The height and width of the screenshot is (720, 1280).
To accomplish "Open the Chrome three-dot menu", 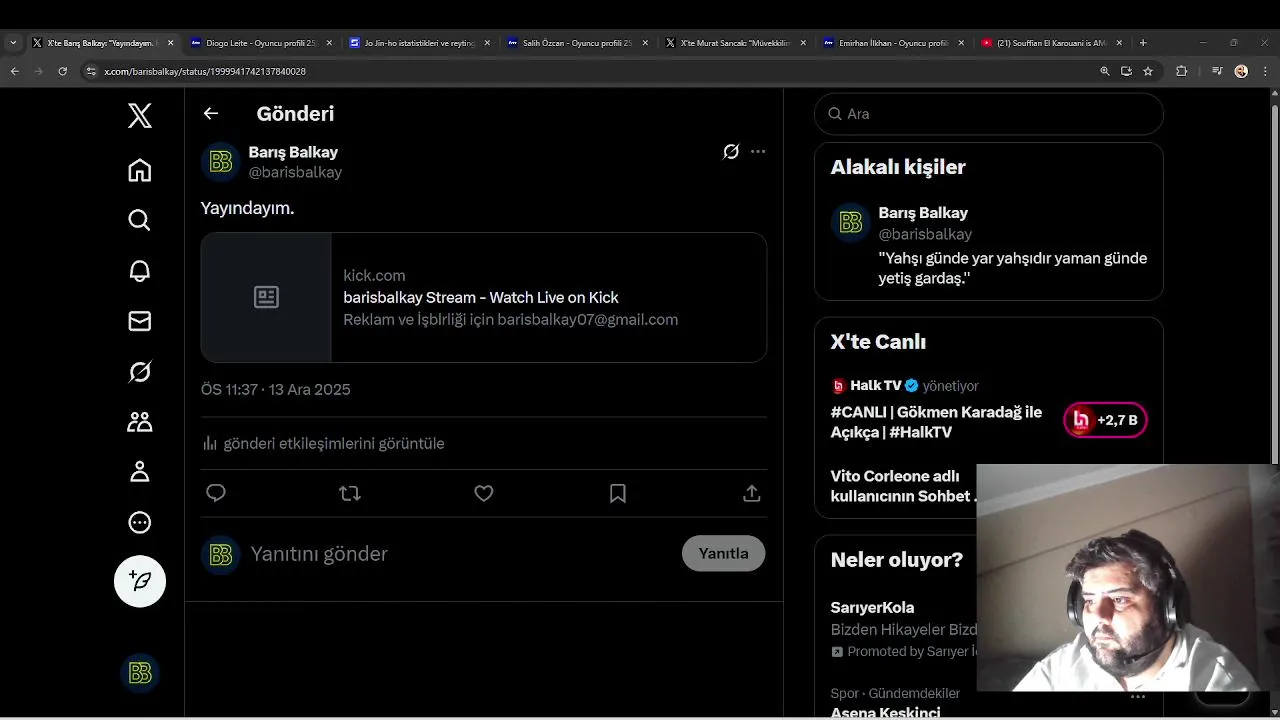I will 1265,71.
